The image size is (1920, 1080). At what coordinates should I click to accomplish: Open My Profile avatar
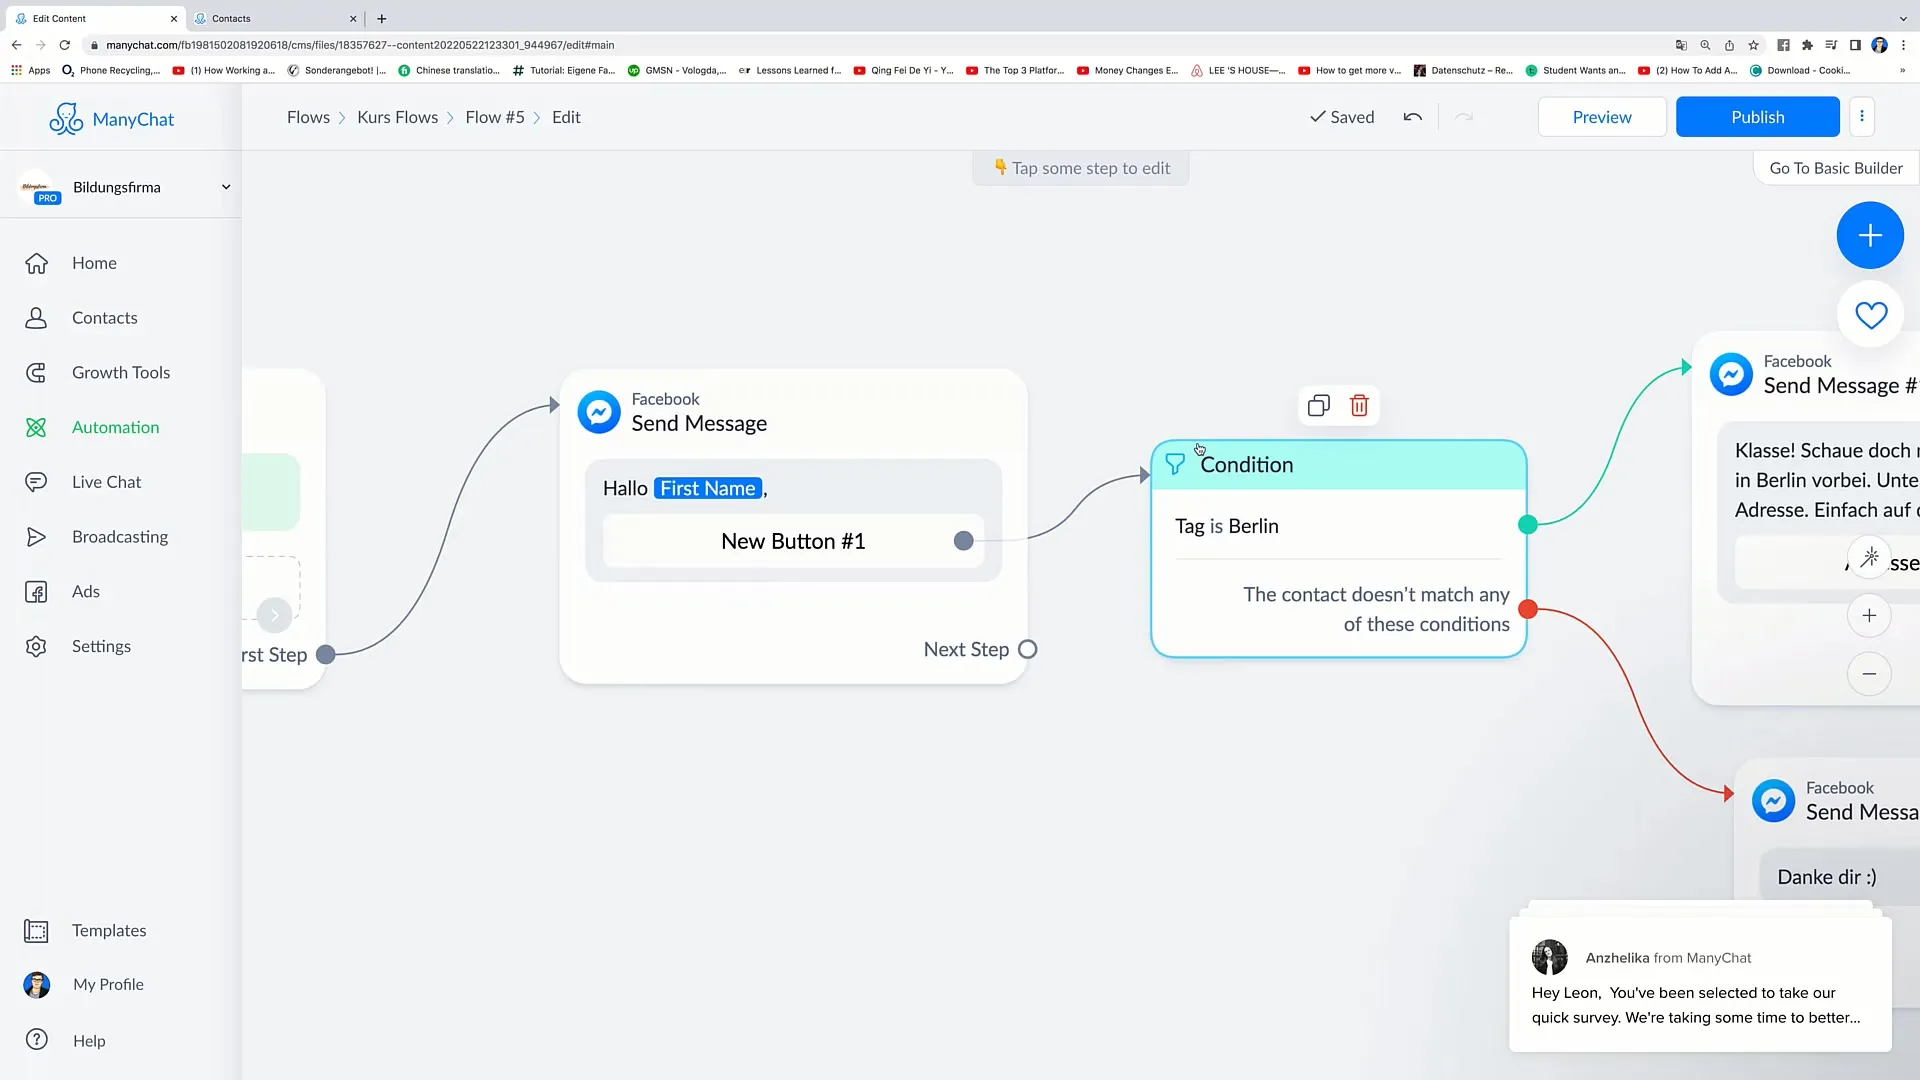37,985
